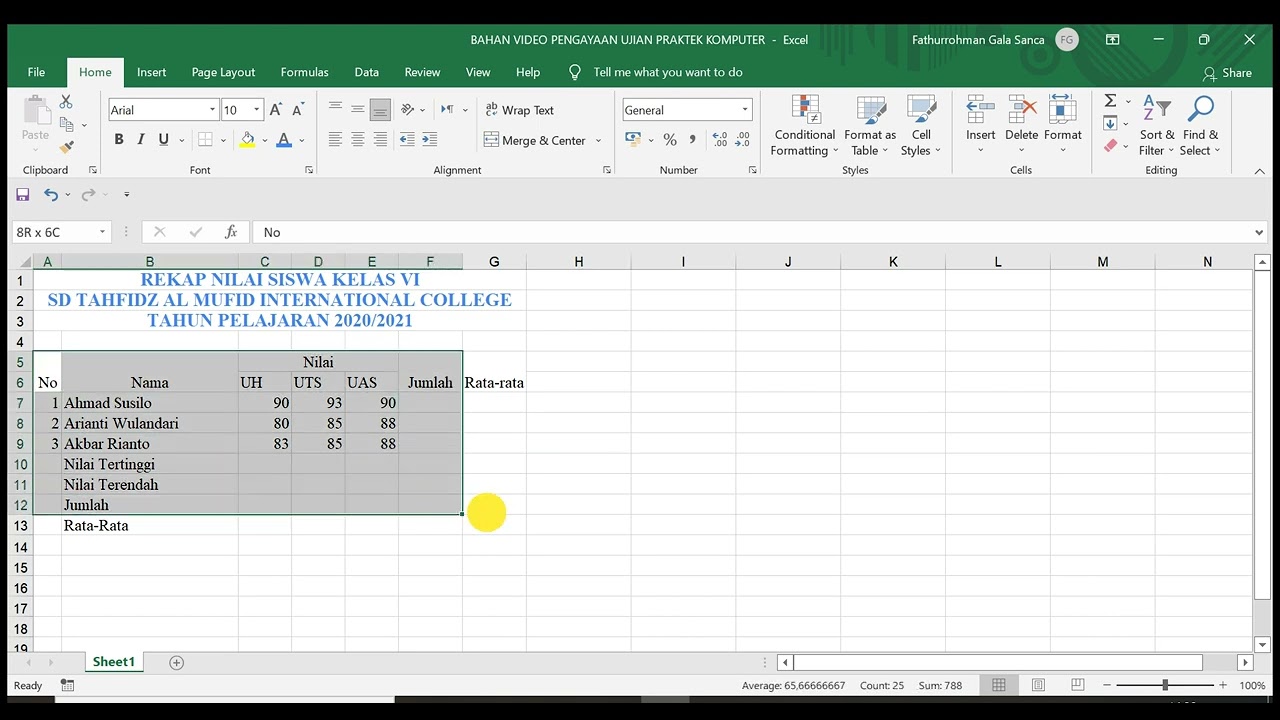
Task: Toggle Align Left
Action: [335, 140]
